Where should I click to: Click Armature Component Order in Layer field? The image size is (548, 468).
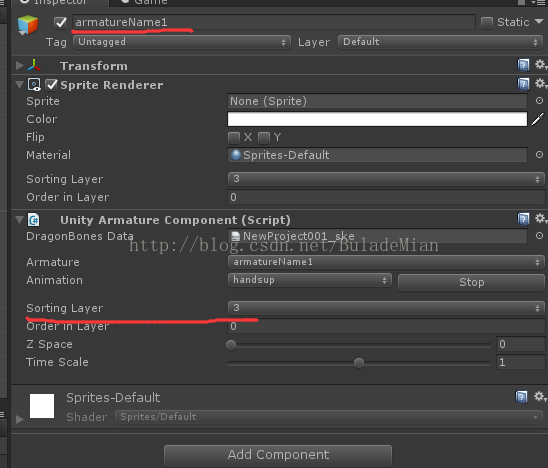point(386,326)
